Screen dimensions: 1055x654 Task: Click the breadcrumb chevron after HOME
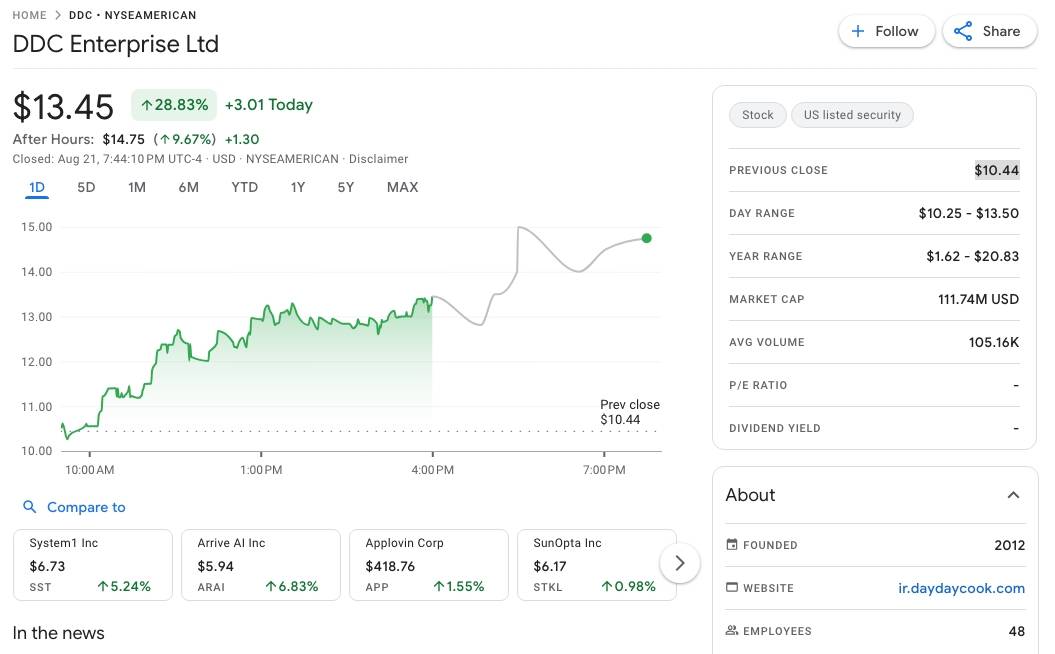point(58,15)
